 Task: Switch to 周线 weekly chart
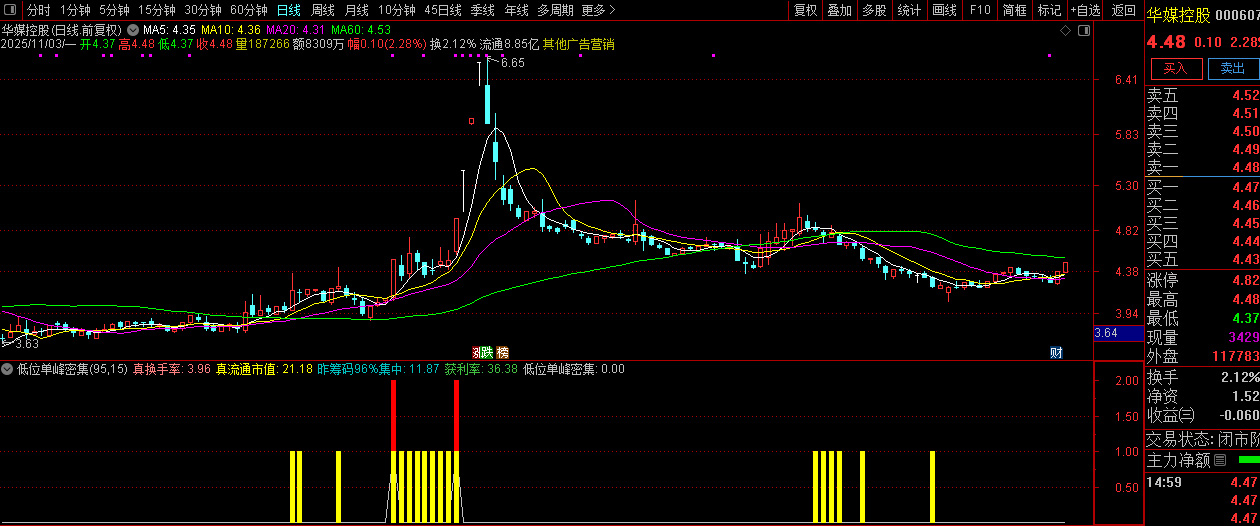pyautogui.click(x=322, y=10)
